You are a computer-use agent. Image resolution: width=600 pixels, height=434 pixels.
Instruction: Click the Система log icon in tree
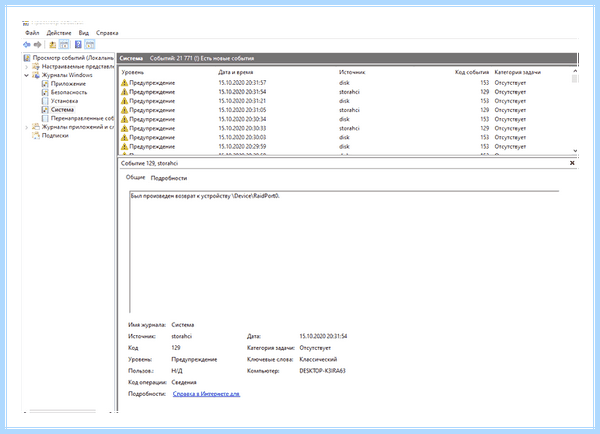pyautogui.click(x=45, y=109)
